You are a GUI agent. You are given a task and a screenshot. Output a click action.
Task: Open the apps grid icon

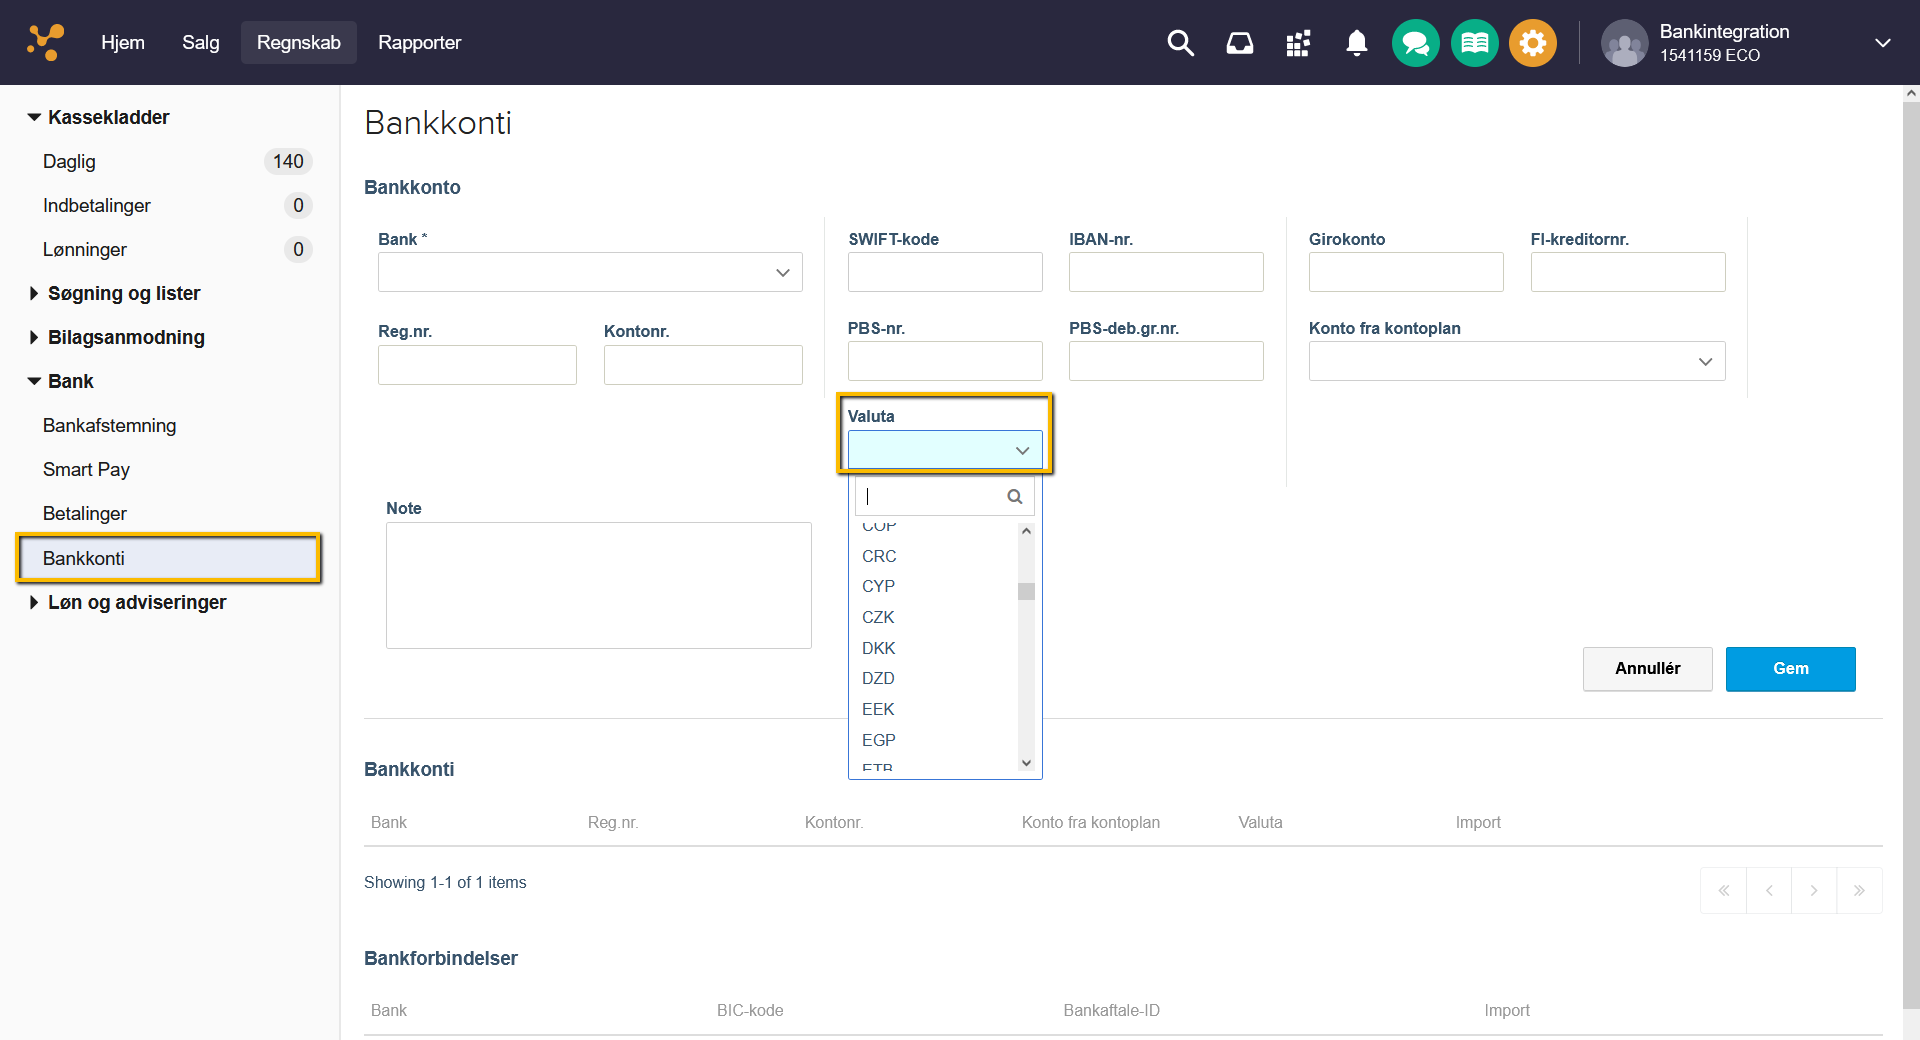point(1298,43)
